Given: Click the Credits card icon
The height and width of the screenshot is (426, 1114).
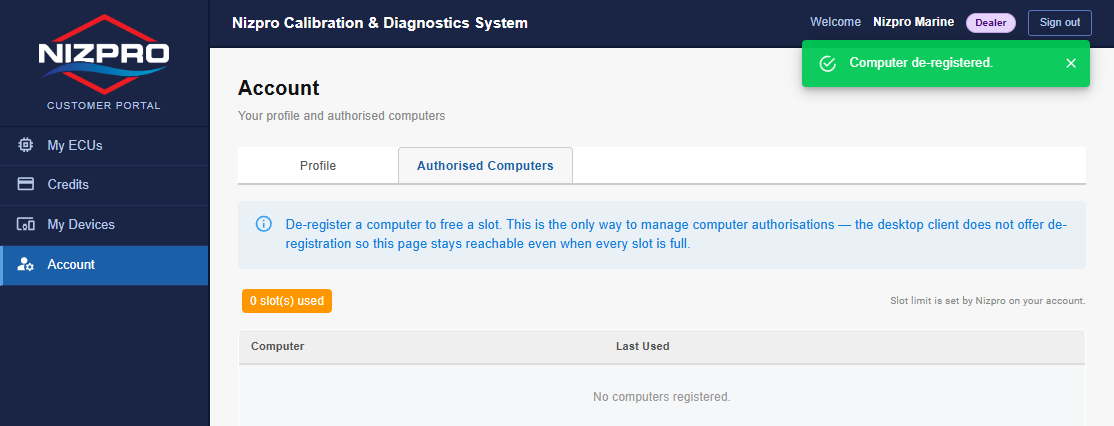Looking at the screenshot, I should click(26, 185).
